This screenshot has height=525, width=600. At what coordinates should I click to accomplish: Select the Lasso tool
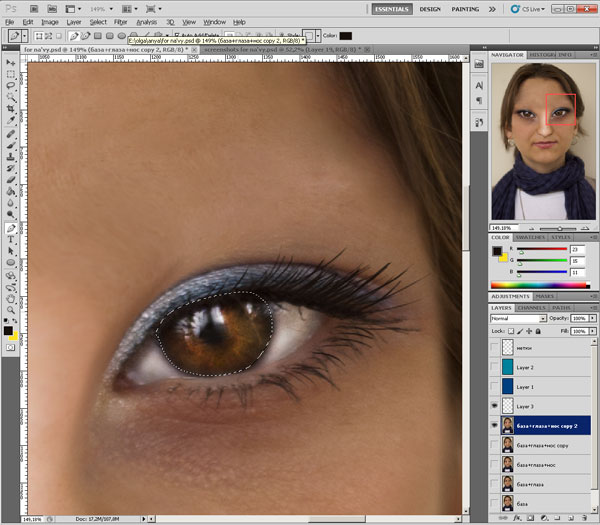[10, 87]
